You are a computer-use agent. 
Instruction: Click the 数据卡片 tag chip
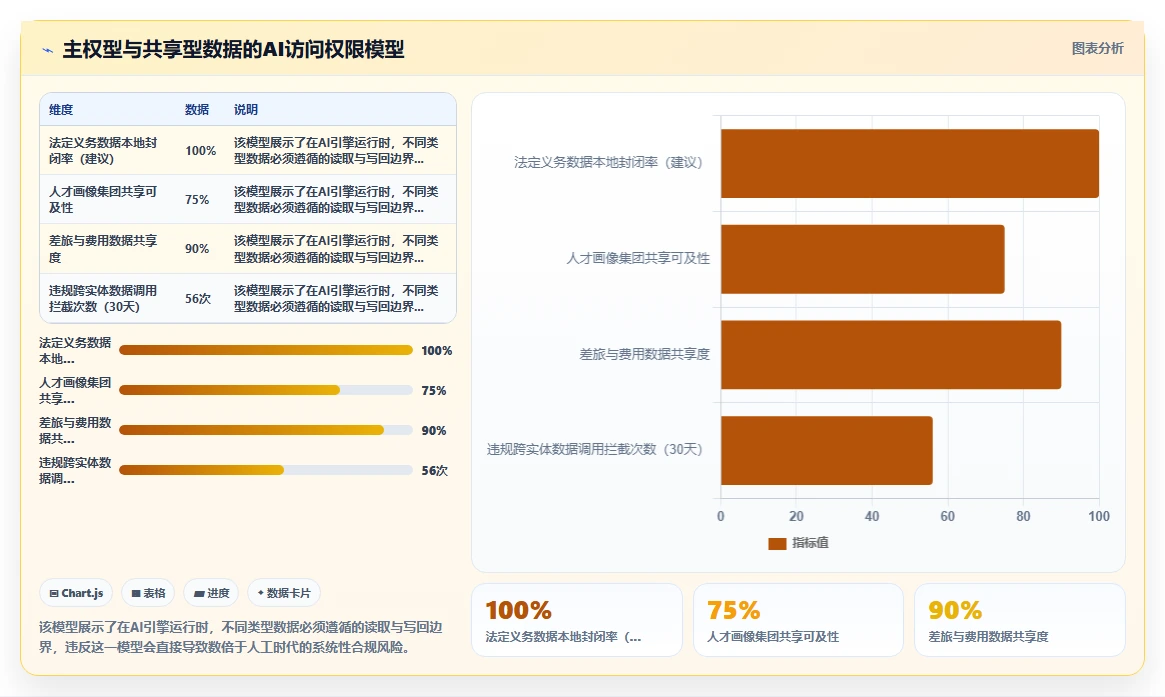tap(284, 593)
